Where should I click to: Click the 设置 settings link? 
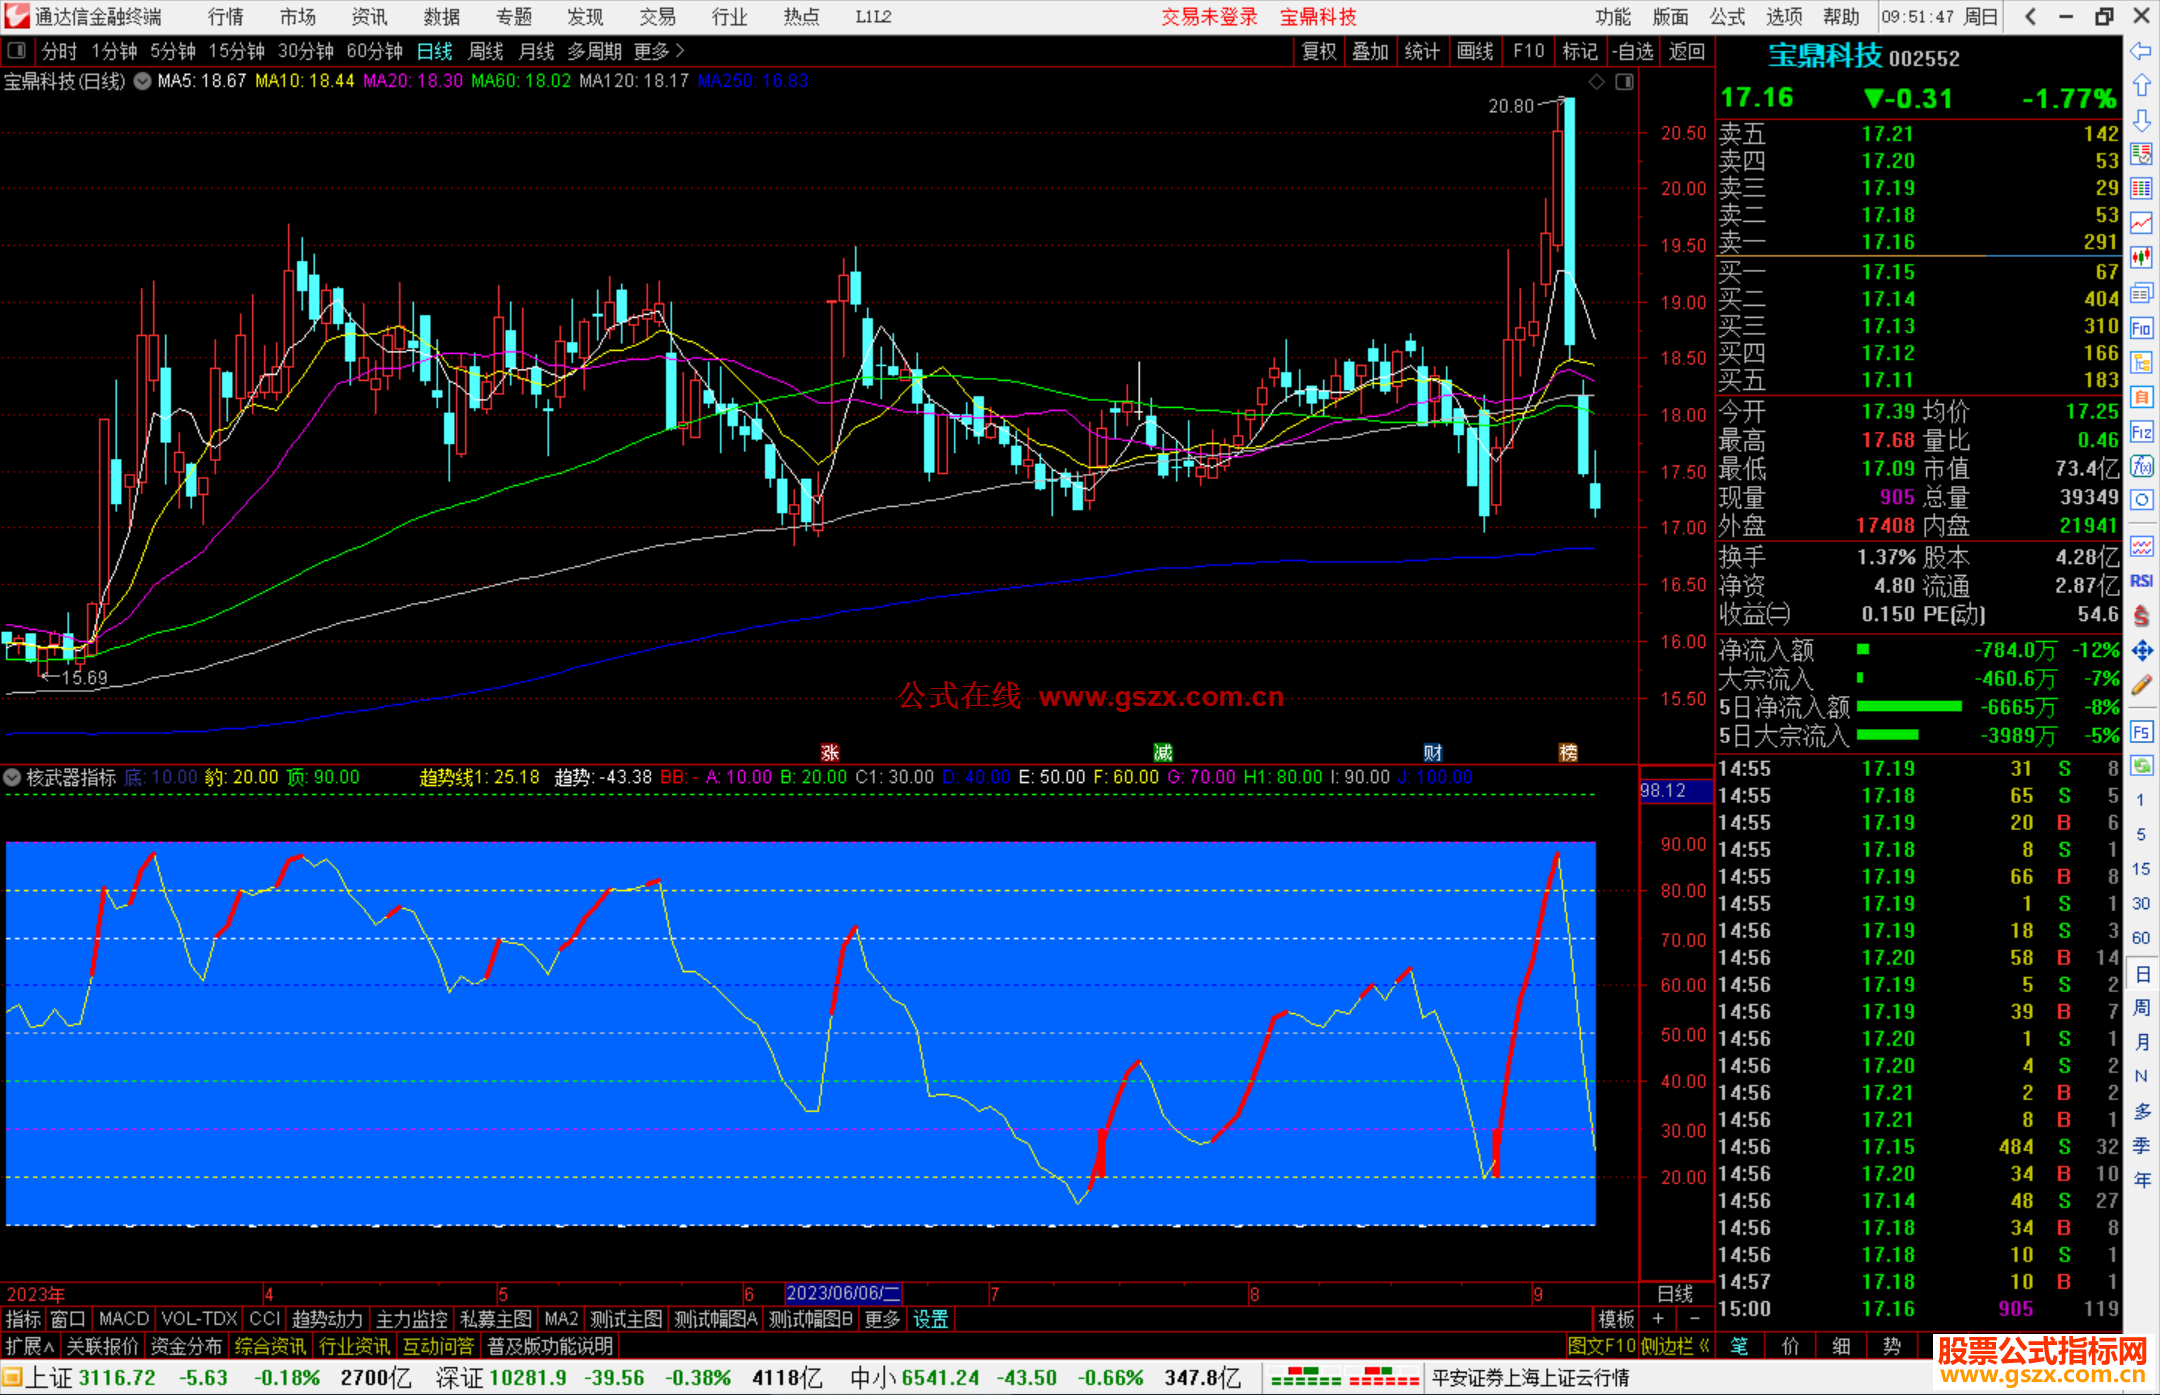[x=930, y=1319]
